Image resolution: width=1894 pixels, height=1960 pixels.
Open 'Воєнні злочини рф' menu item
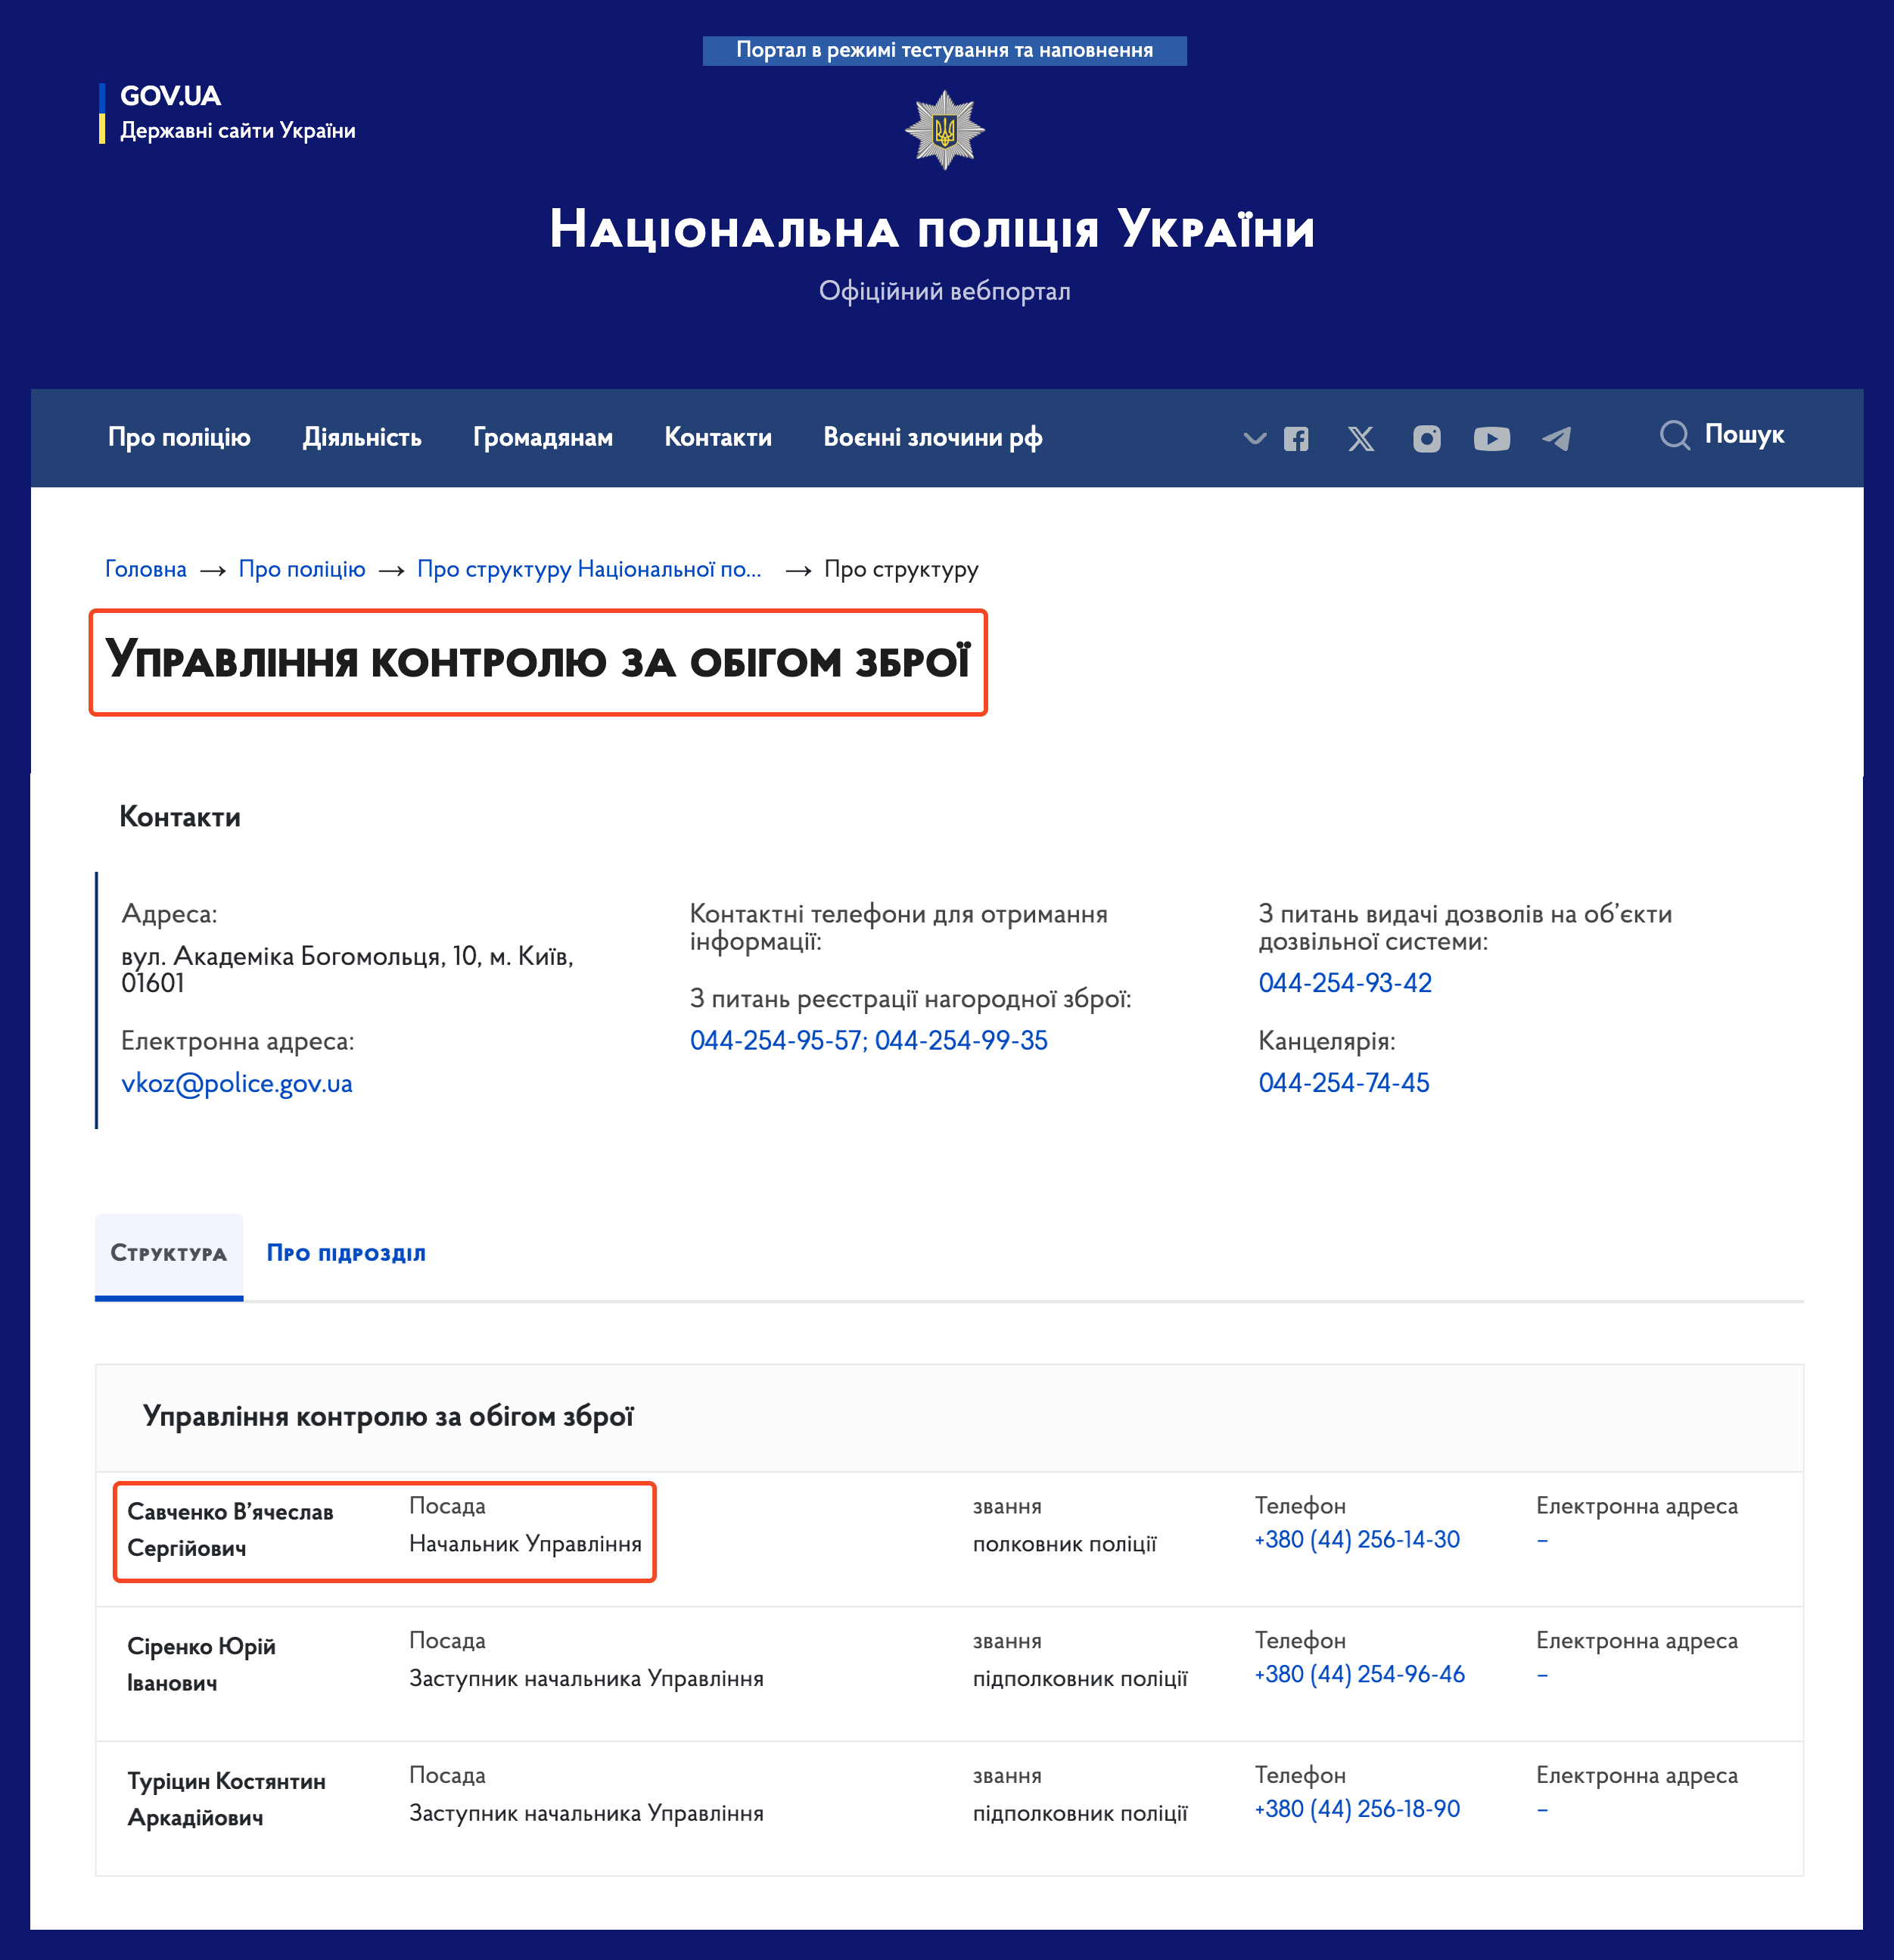(933, 438)
